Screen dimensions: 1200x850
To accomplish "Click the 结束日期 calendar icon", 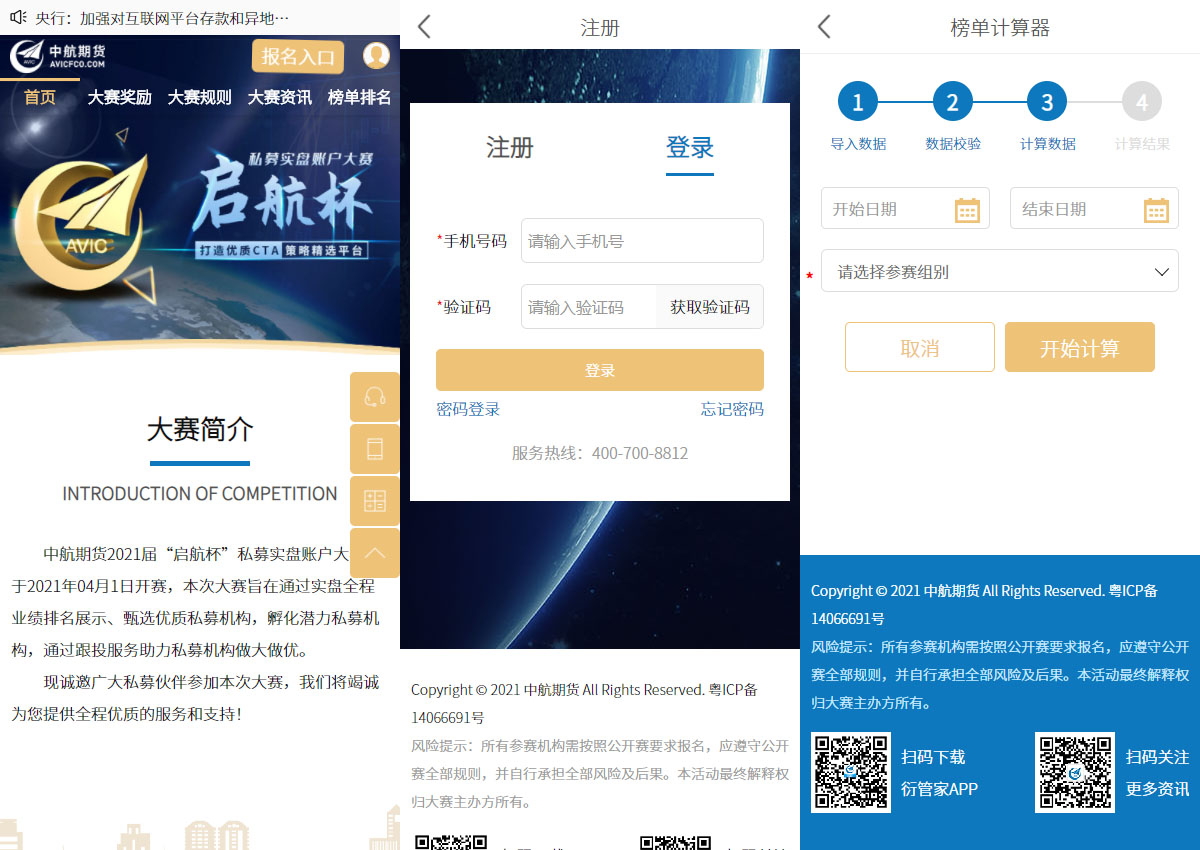I will point(1156,209).
